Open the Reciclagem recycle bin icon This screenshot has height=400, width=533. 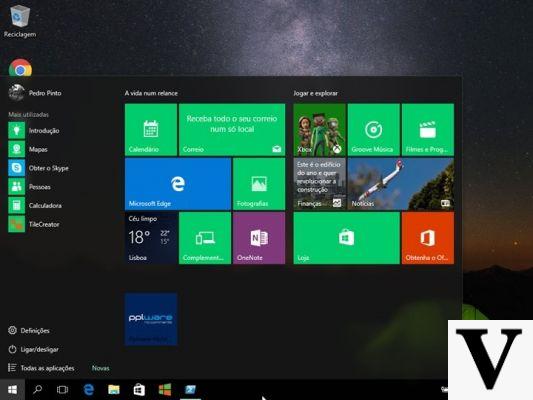(20, 21)
